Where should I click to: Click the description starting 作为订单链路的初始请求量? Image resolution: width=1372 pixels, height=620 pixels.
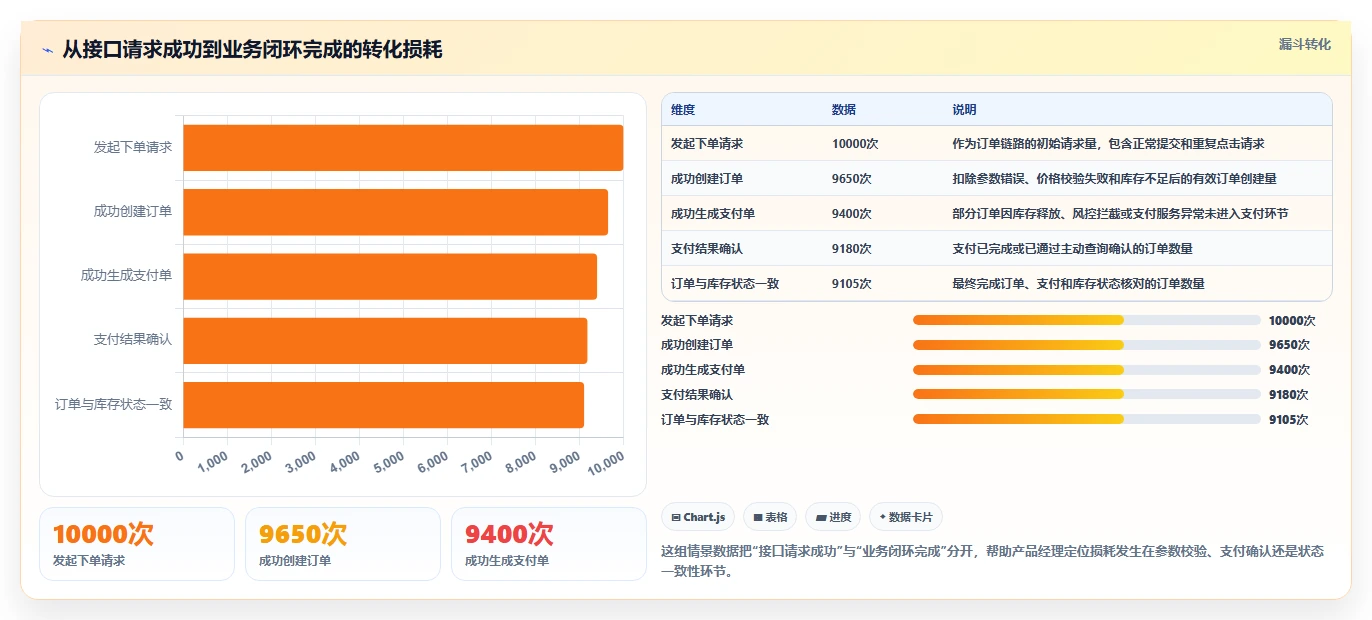click(x=1109, y=144)
